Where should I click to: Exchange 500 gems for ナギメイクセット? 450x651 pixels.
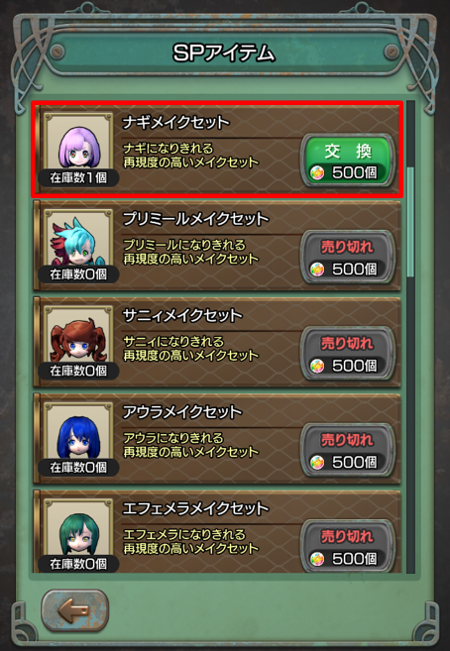[348, 160]
